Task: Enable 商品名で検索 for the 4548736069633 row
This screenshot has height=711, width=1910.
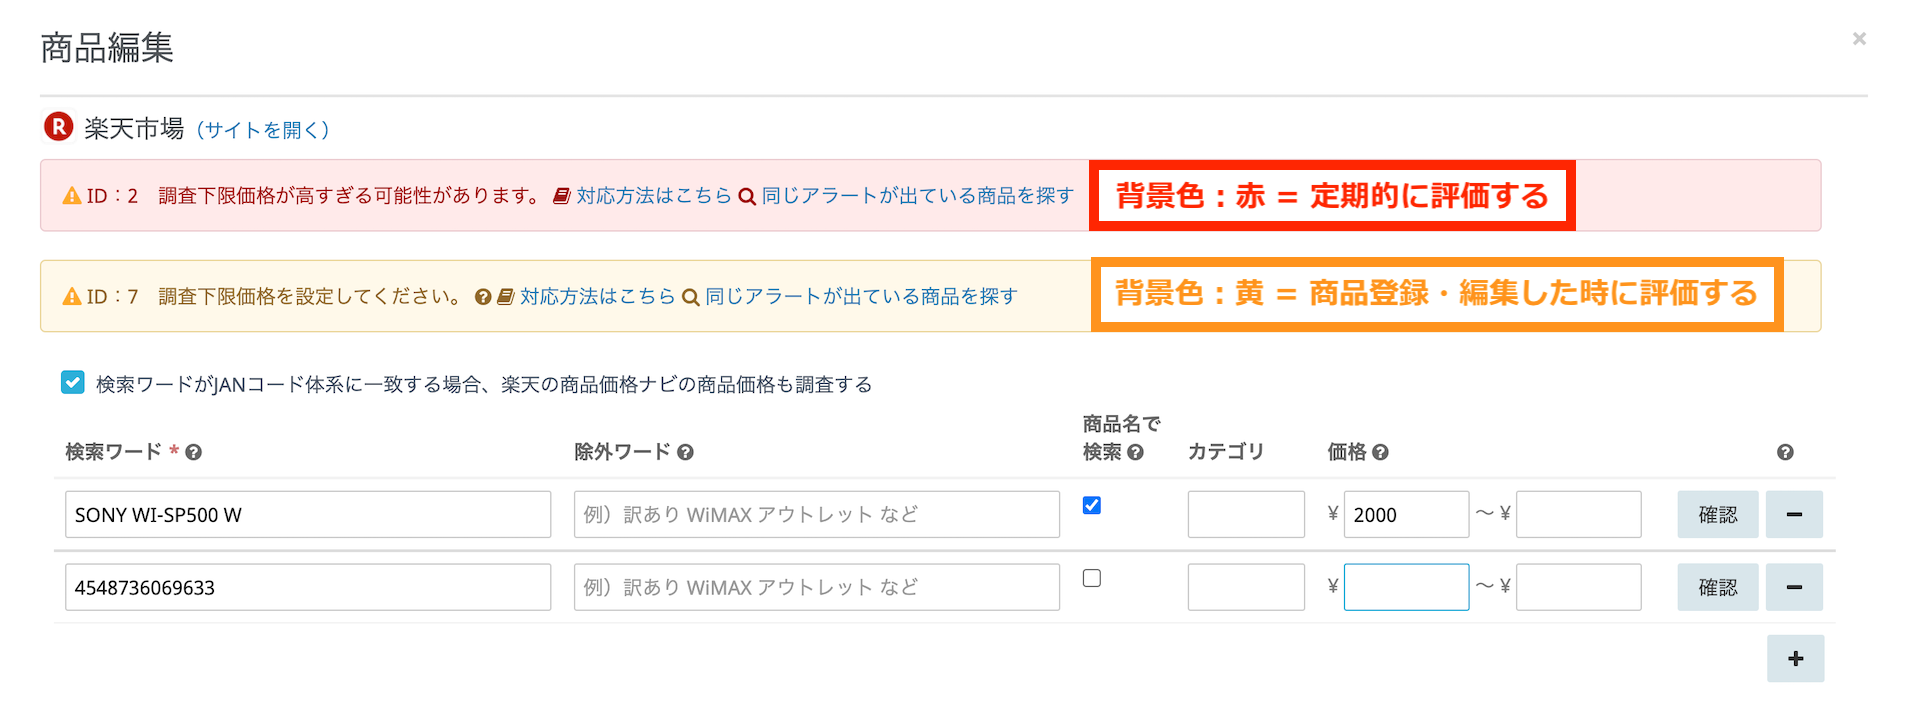Action: (1092, 579)
